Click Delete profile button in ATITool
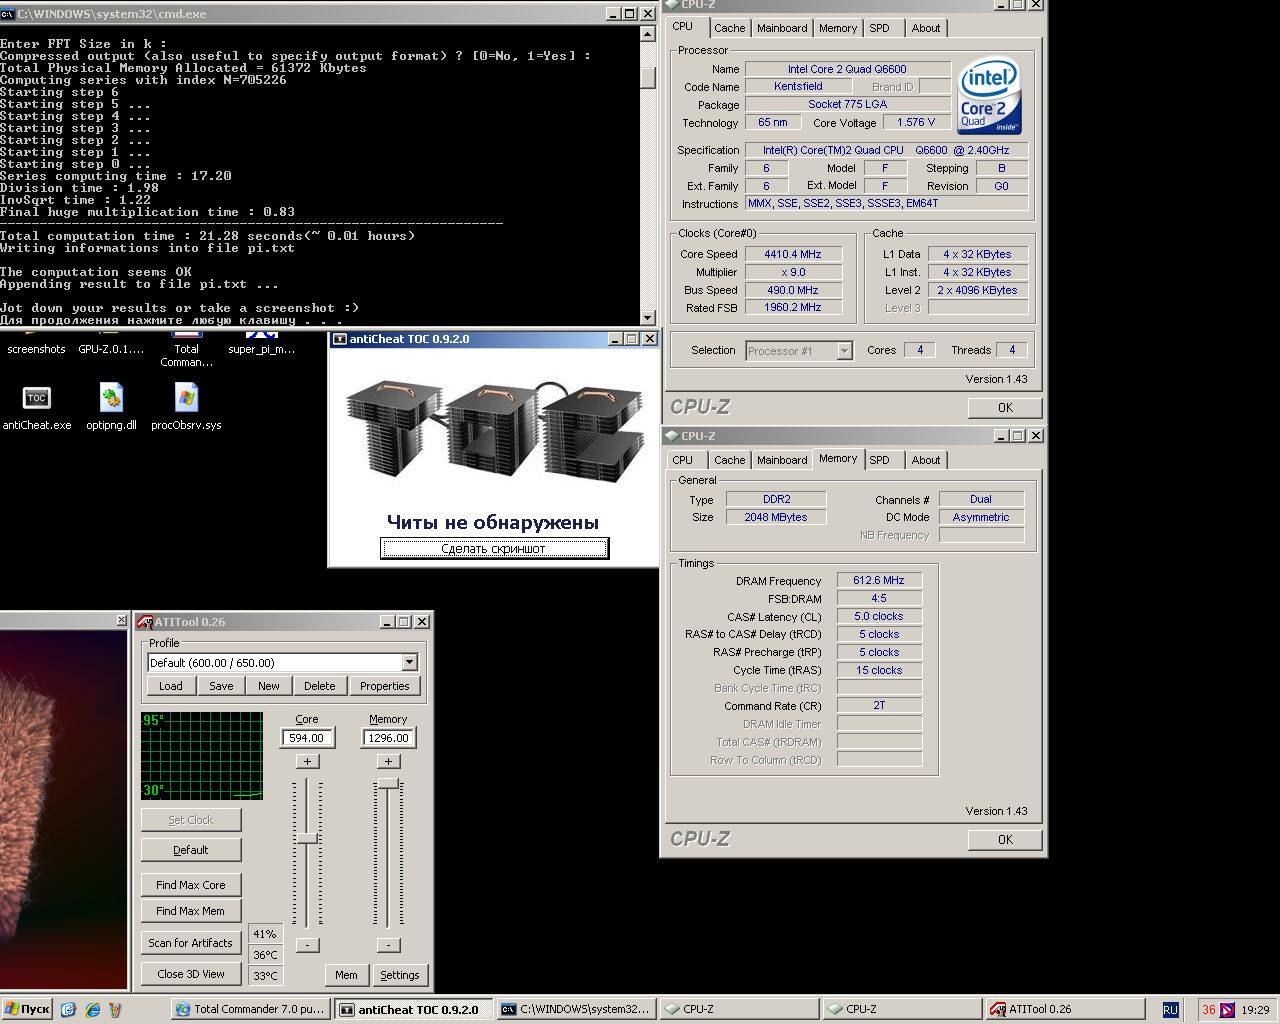 click(x=320, y=686)
